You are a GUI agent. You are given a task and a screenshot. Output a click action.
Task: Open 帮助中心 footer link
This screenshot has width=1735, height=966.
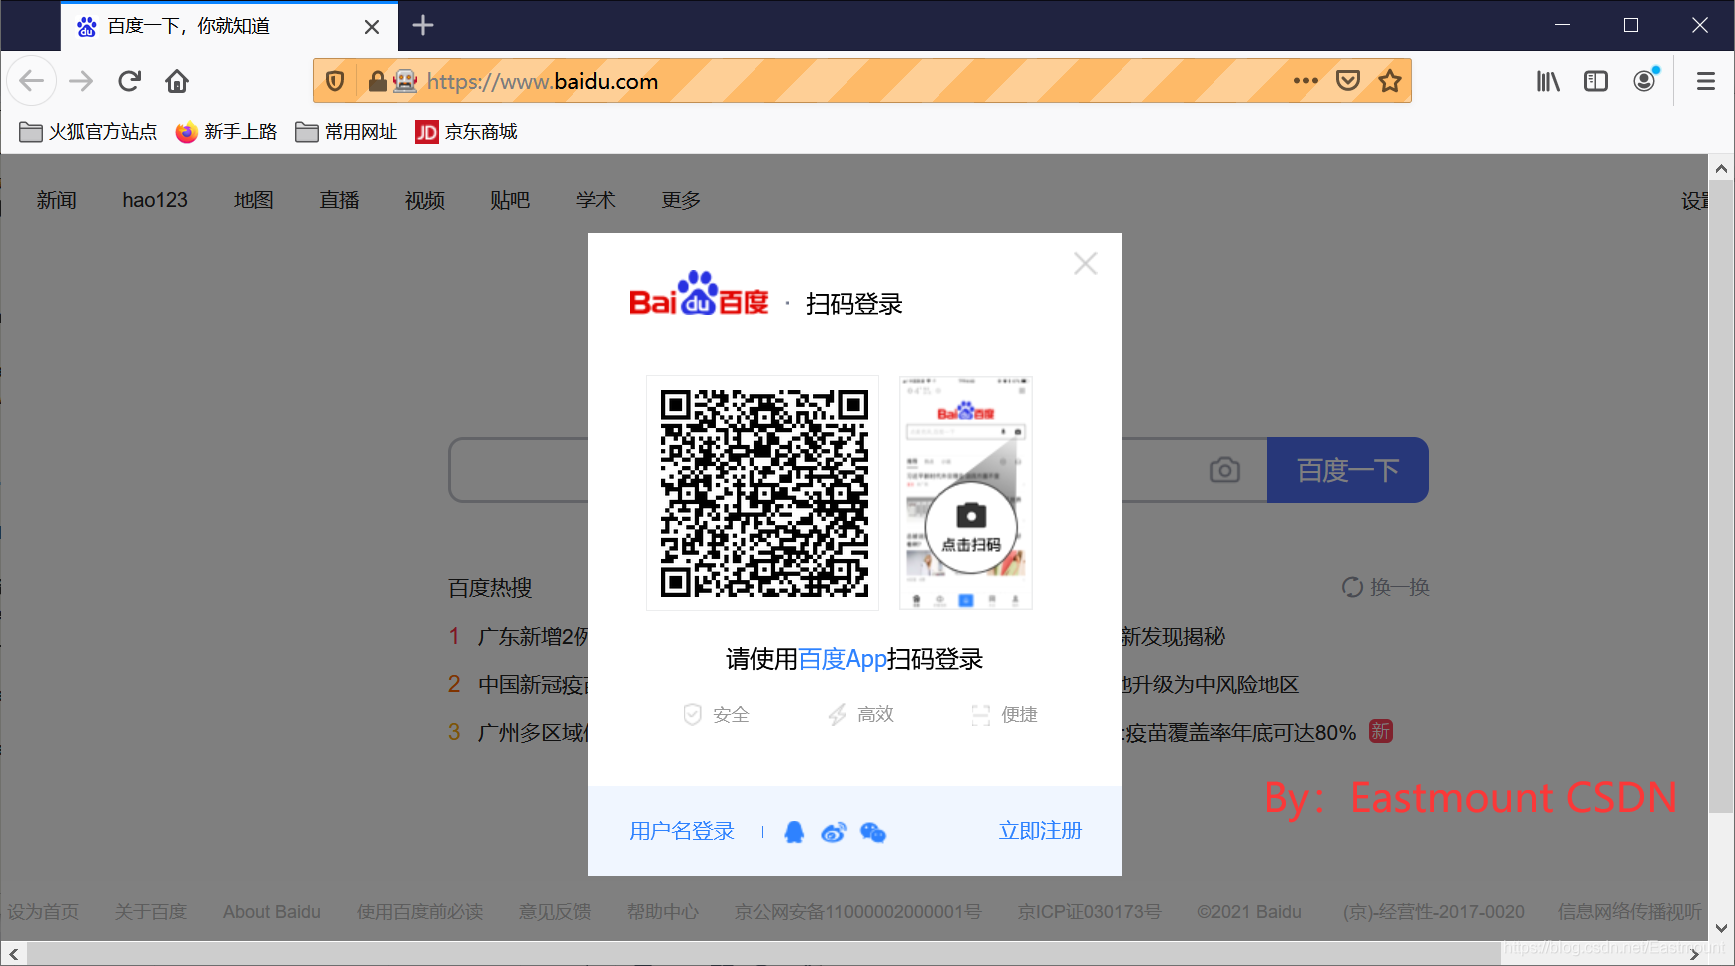[663, 912]
